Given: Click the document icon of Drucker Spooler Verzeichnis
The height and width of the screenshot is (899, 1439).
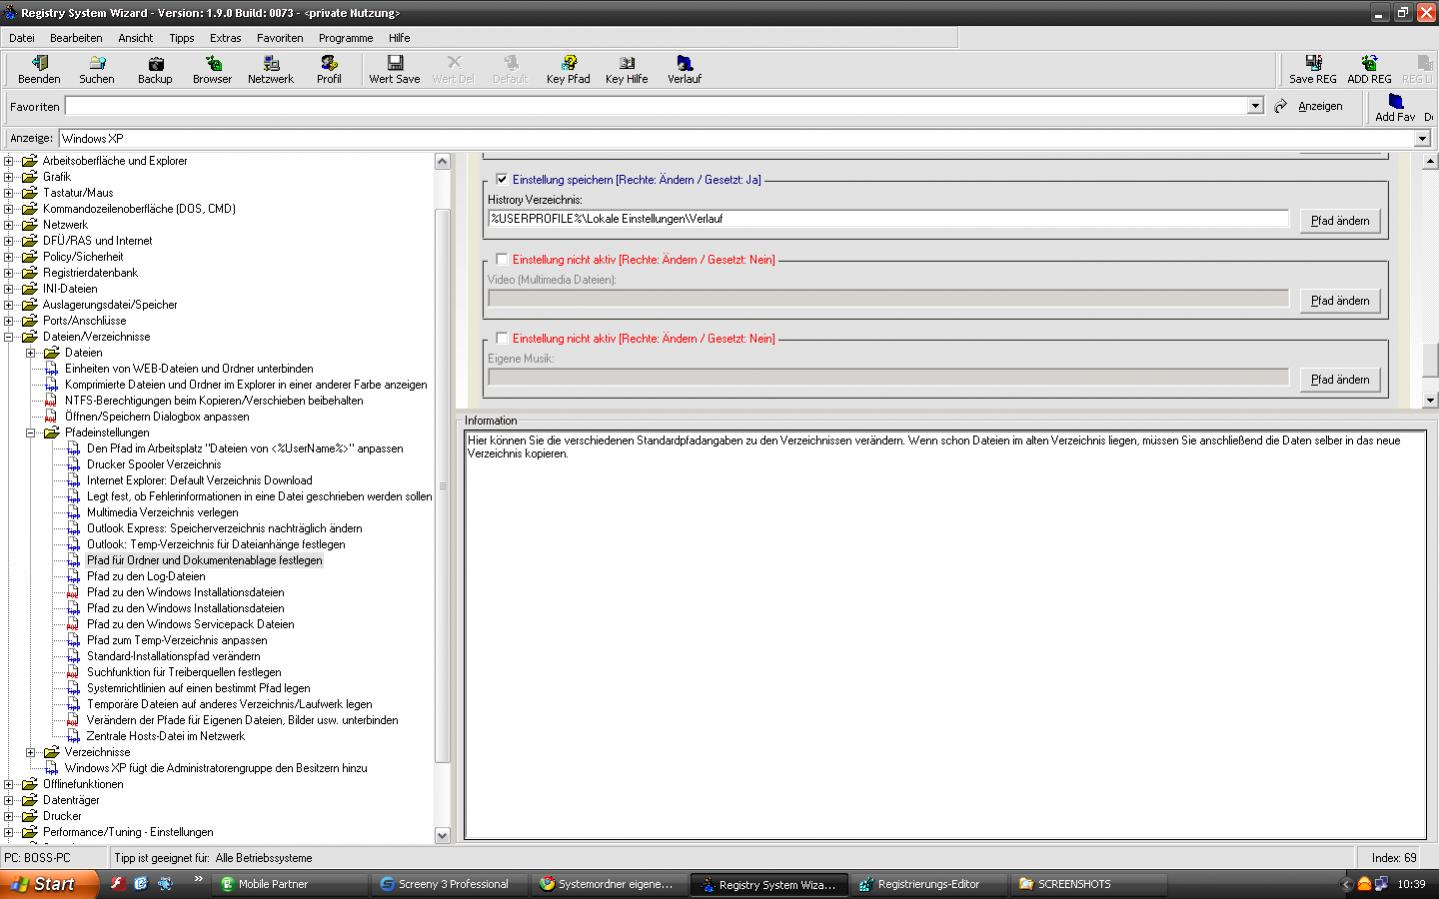Looking at the screenshot, I should click(73, 465).
